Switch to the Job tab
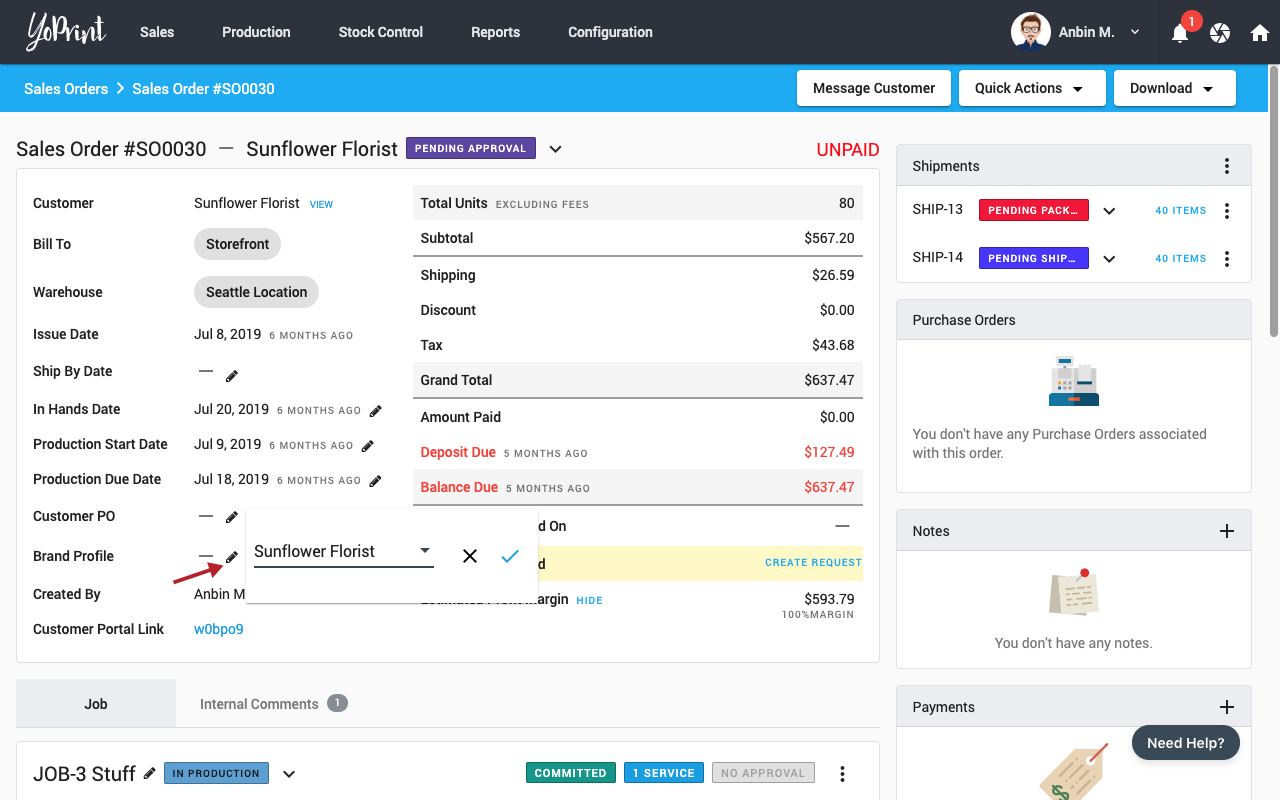 96,704
